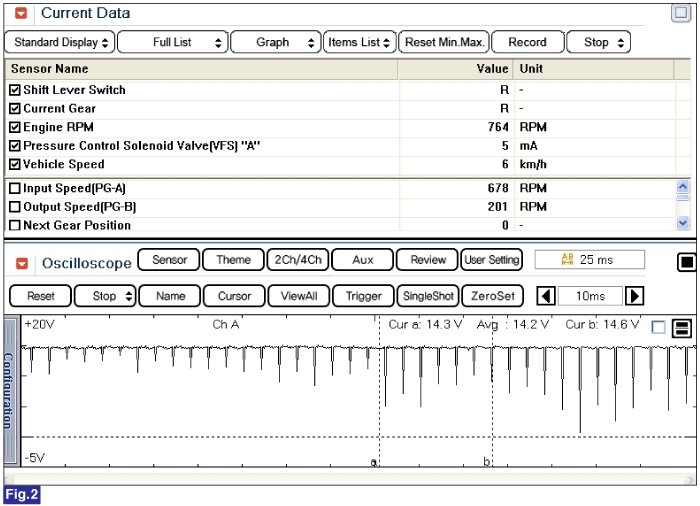This screenshot has height=506, width=700.
Task: Click the split-view icon in waveform corner
Action: pos(682,328)
